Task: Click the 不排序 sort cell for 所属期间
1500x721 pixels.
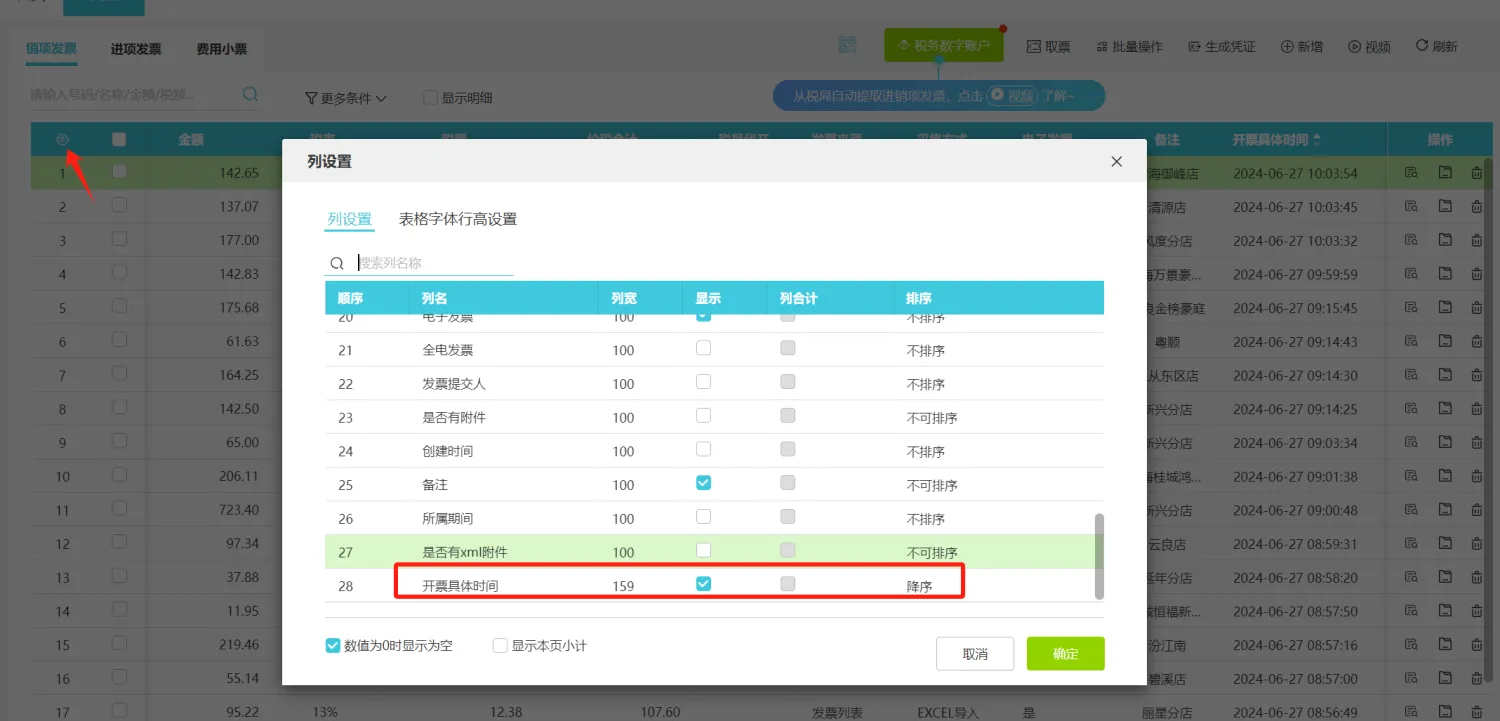Action: (926, 519)
